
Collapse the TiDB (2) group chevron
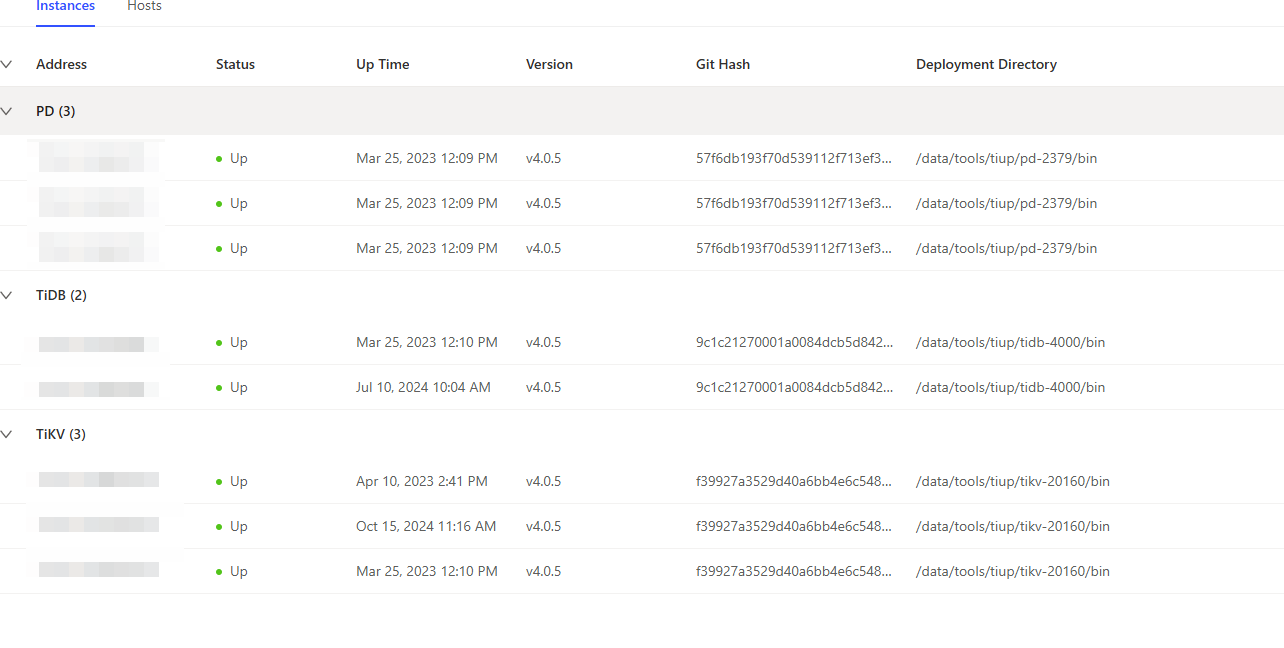[x=7, y=295]
